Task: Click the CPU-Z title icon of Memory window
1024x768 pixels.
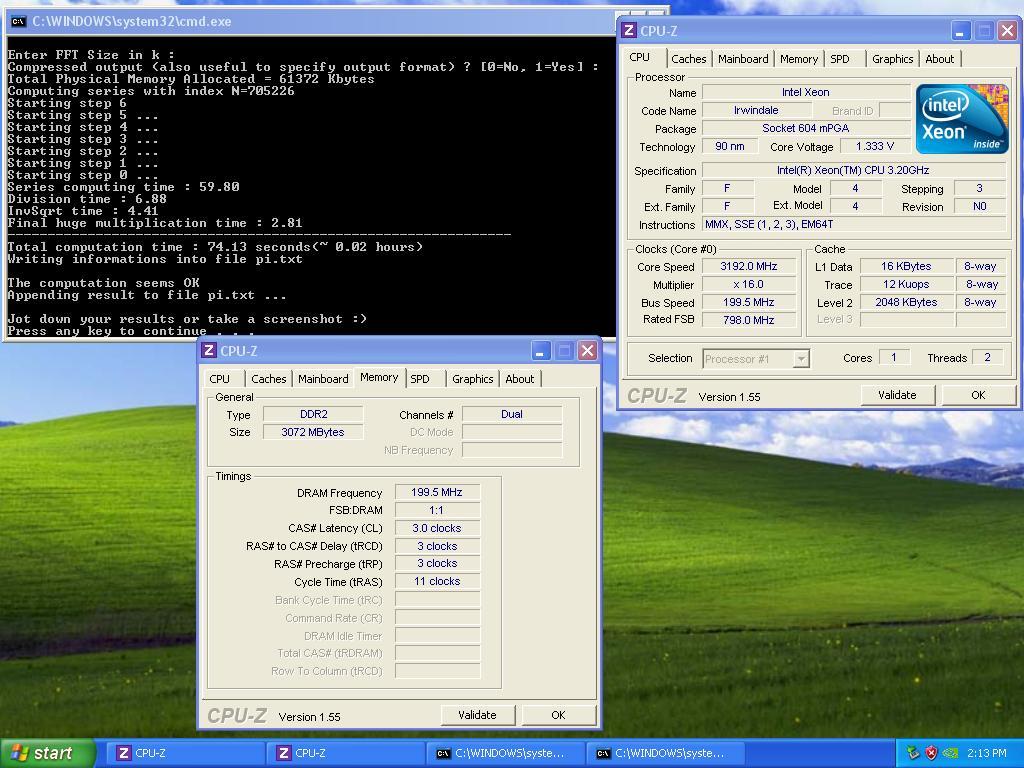Action: tap(209, 350)
